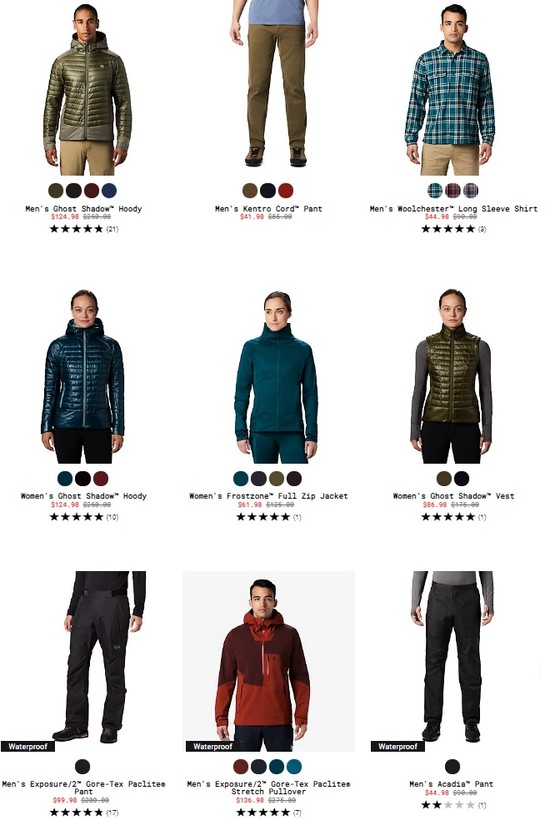The height and width of the screenshot is (820, 550).
Task: Open the Women's Frostzone Full Zip Jacket link
Action: pos(269,496)
